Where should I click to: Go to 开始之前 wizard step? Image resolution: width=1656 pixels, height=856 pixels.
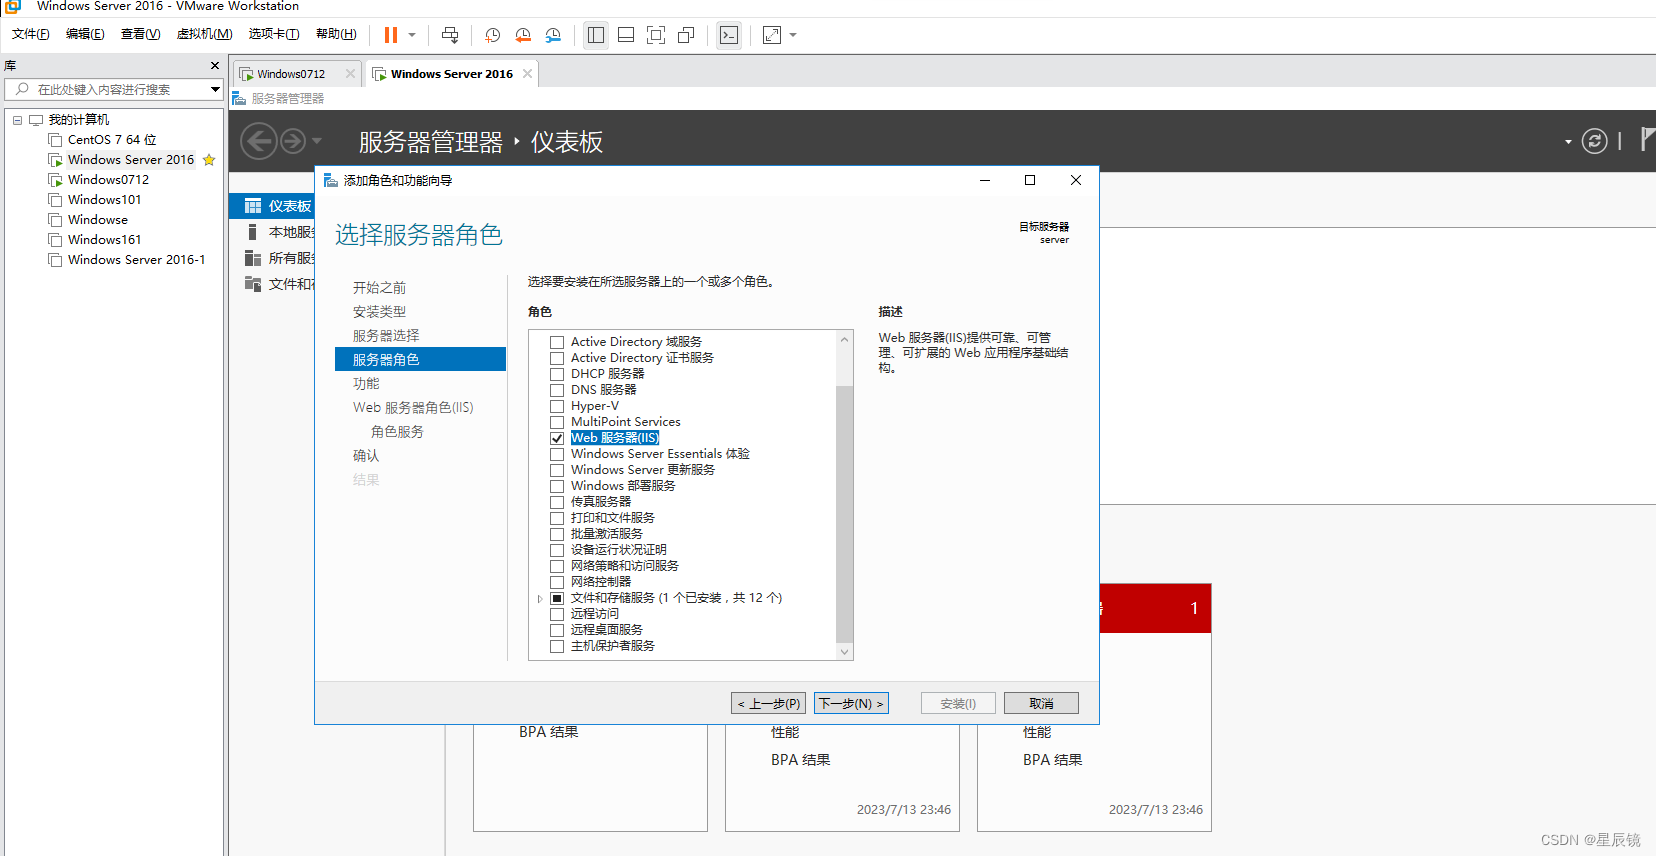click(x=379, y=288)
